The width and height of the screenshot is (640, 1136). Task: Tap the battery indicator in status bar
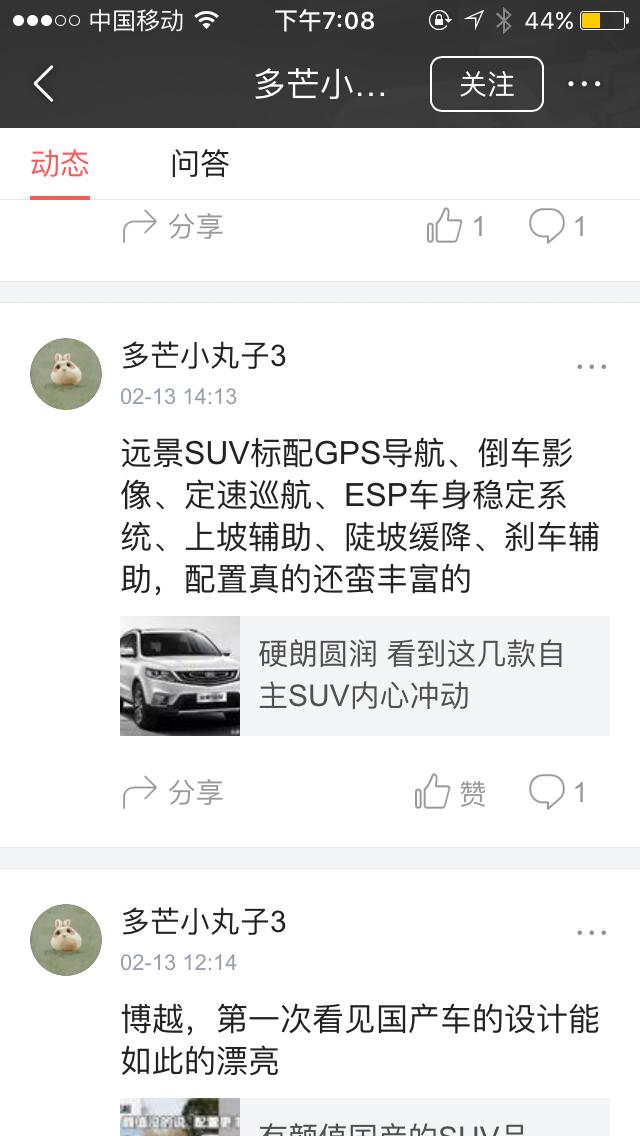click(x=604, y=20)
